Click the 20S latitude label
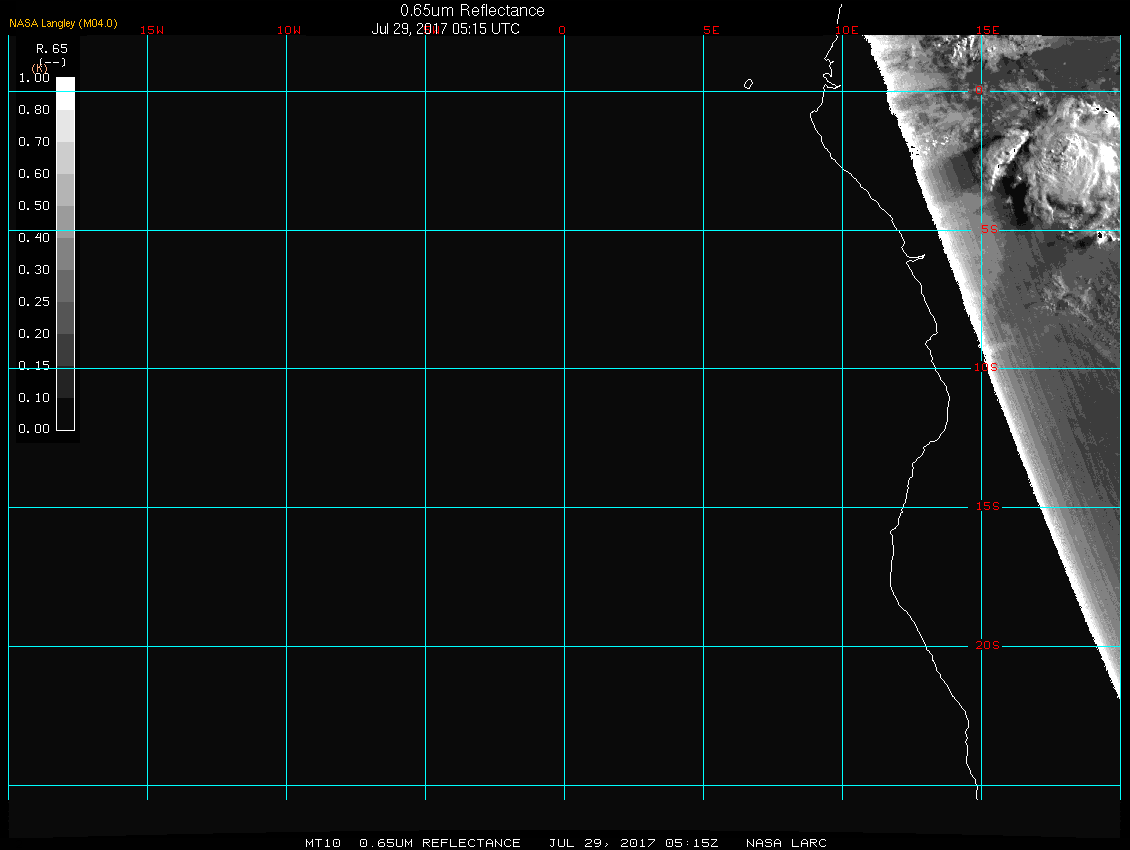This screenshot has height=850, width=1130. 987,646
